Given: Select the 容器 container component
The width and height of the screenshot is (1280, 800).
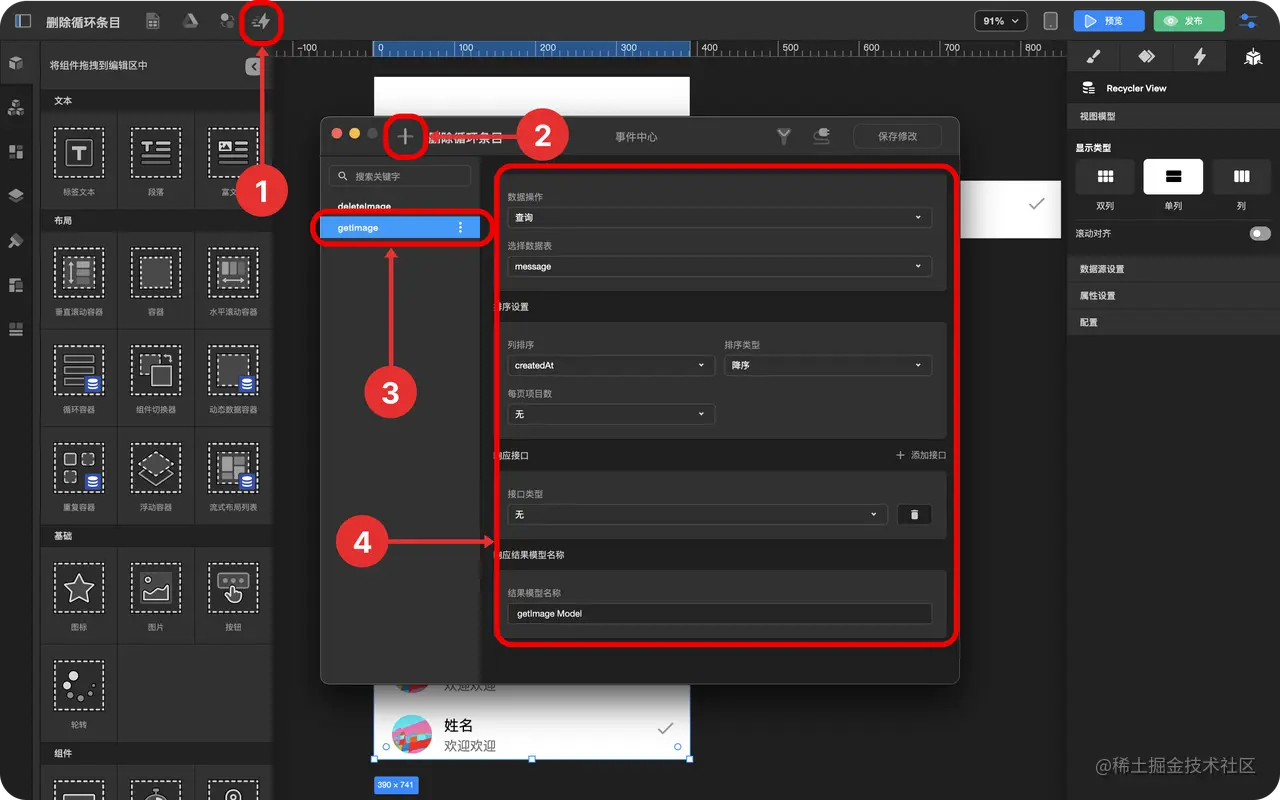Looking at the screenshot, I should [156, 280].
